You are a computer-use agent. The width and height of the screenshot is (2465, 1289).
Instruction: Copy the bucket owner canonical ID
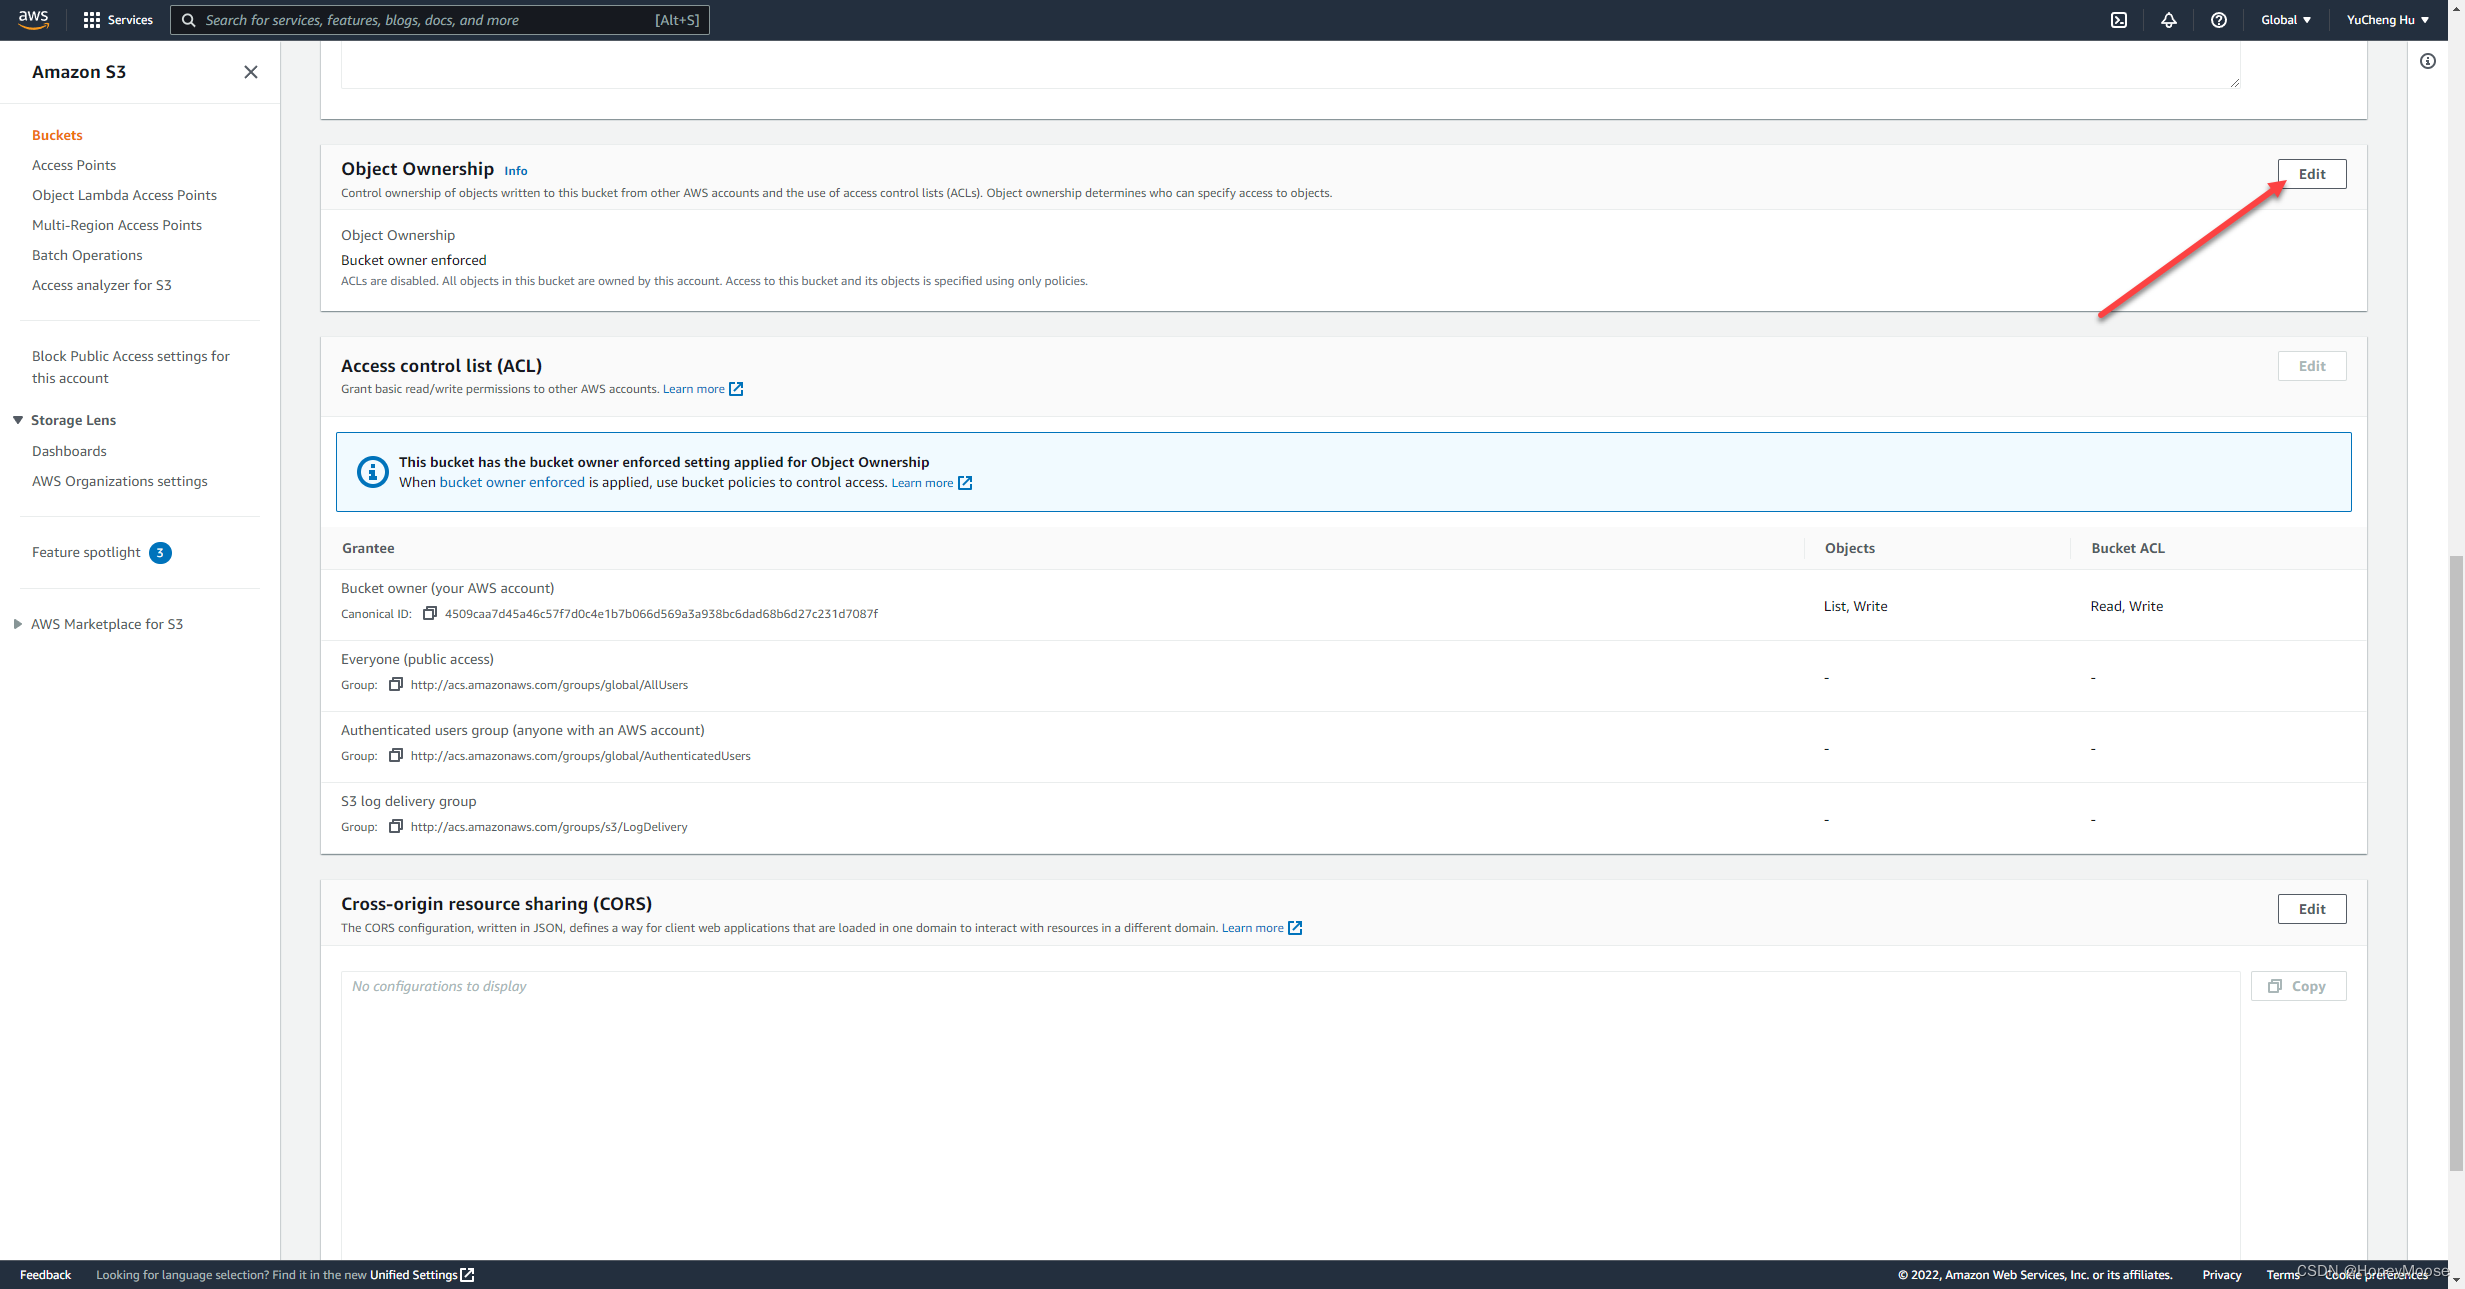(x=430, y=614)
